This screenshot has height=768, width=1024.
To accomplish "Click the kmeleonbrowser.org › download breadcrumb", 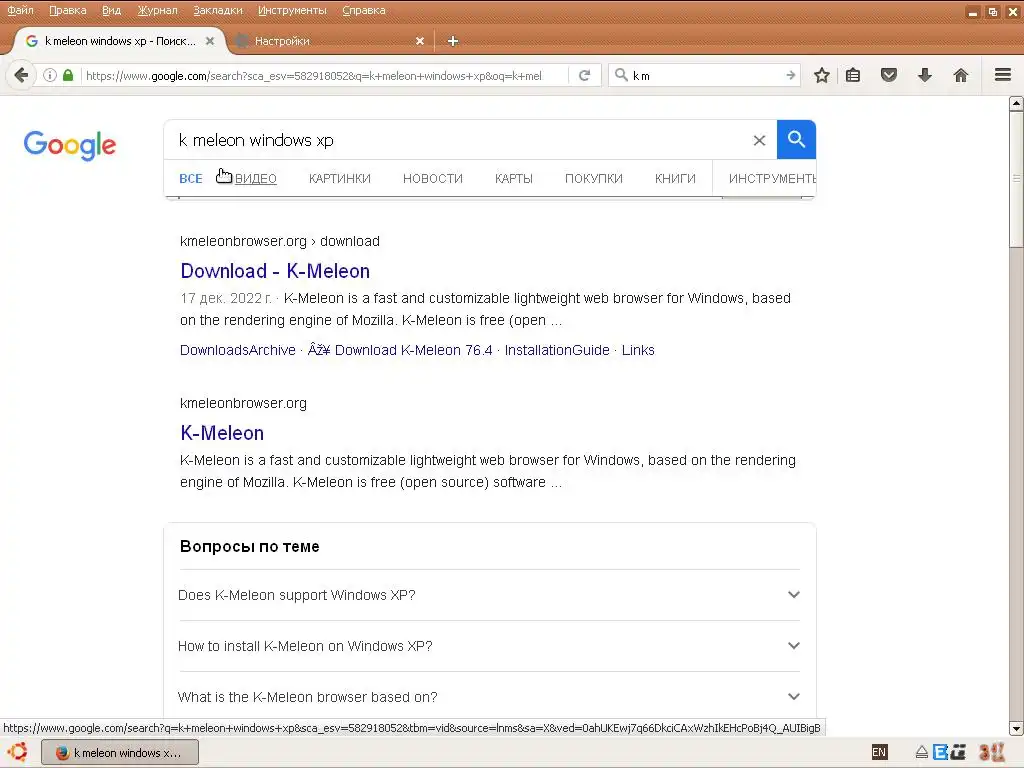I will point(280,241).
